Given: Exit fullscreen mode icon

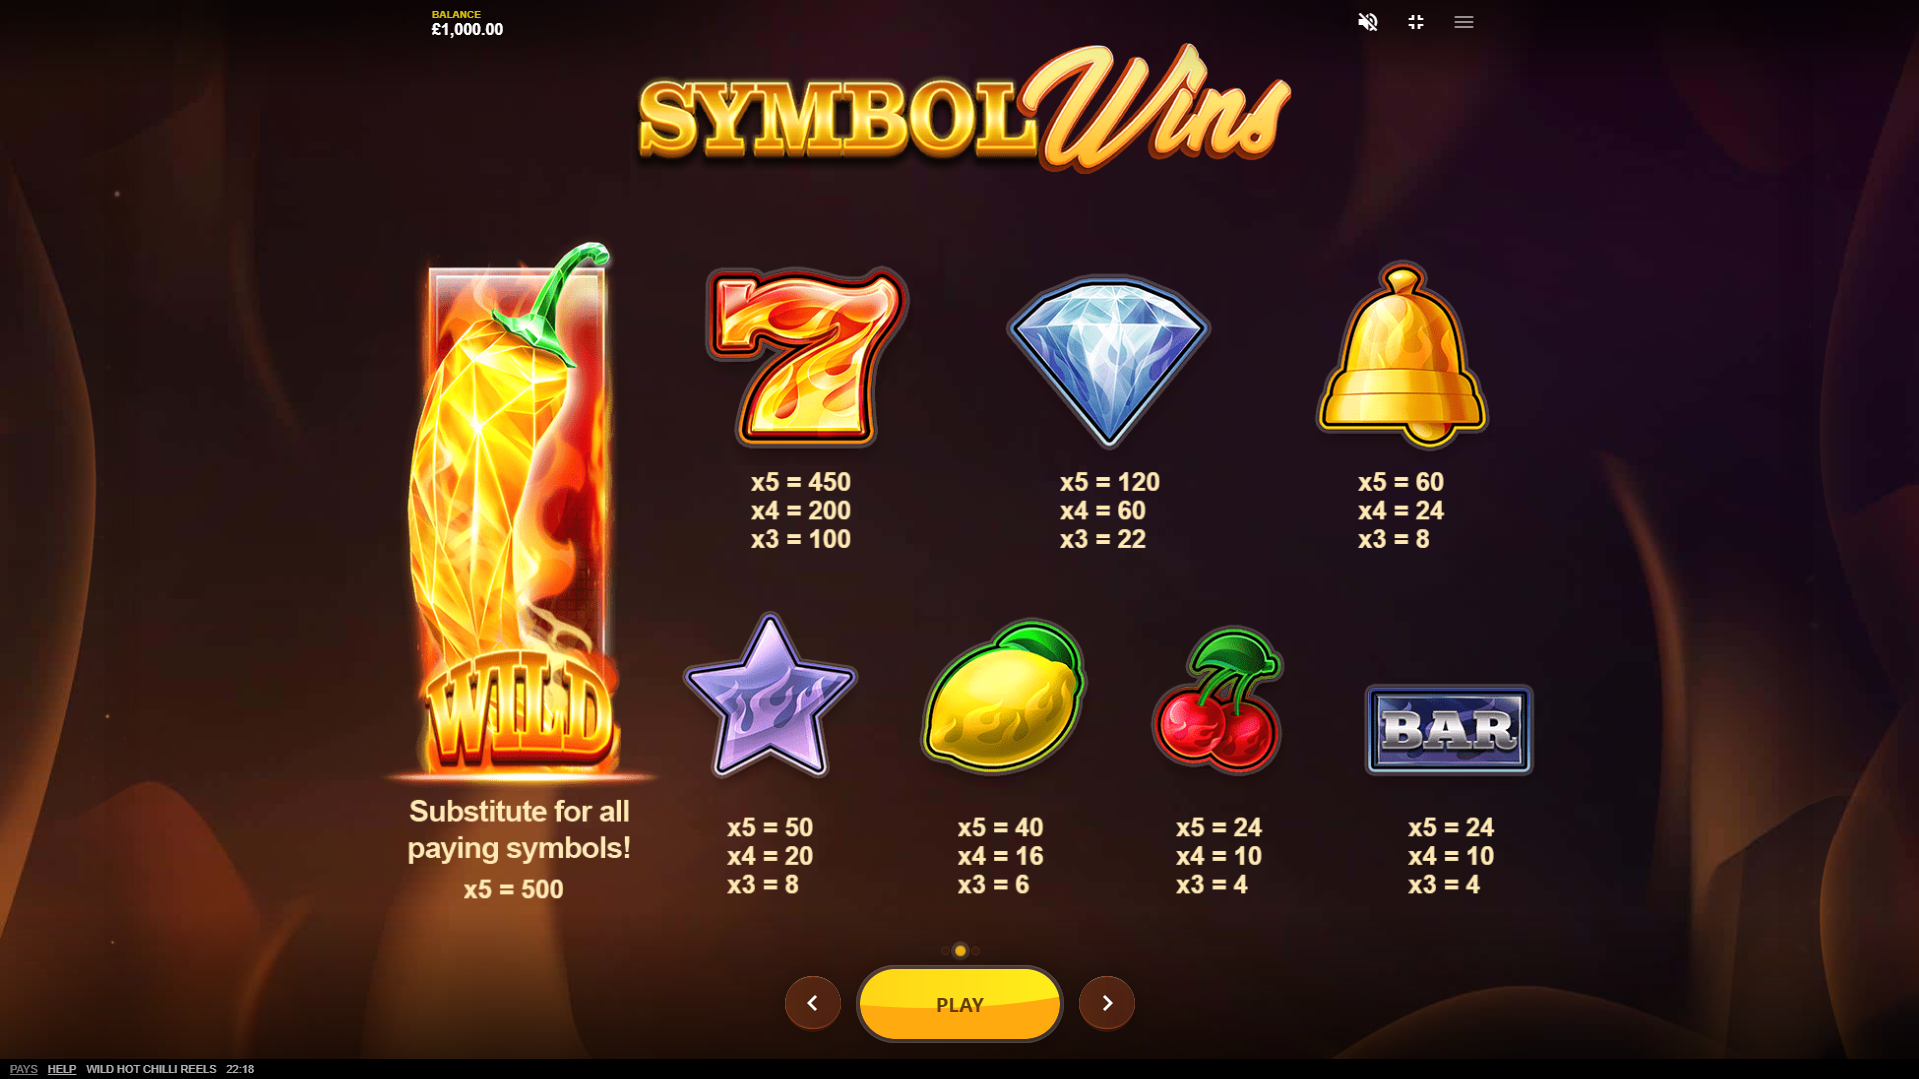Looking at the screenshot, I should 1415,22.
